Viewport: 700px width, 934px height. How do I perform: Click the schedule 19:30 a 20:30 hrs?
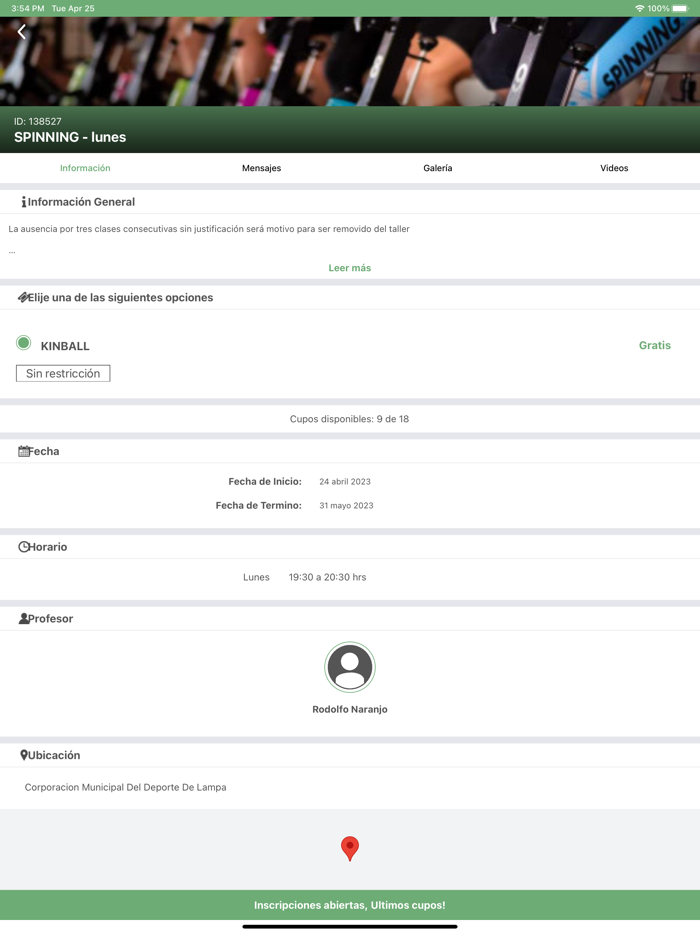click(328, 577)
